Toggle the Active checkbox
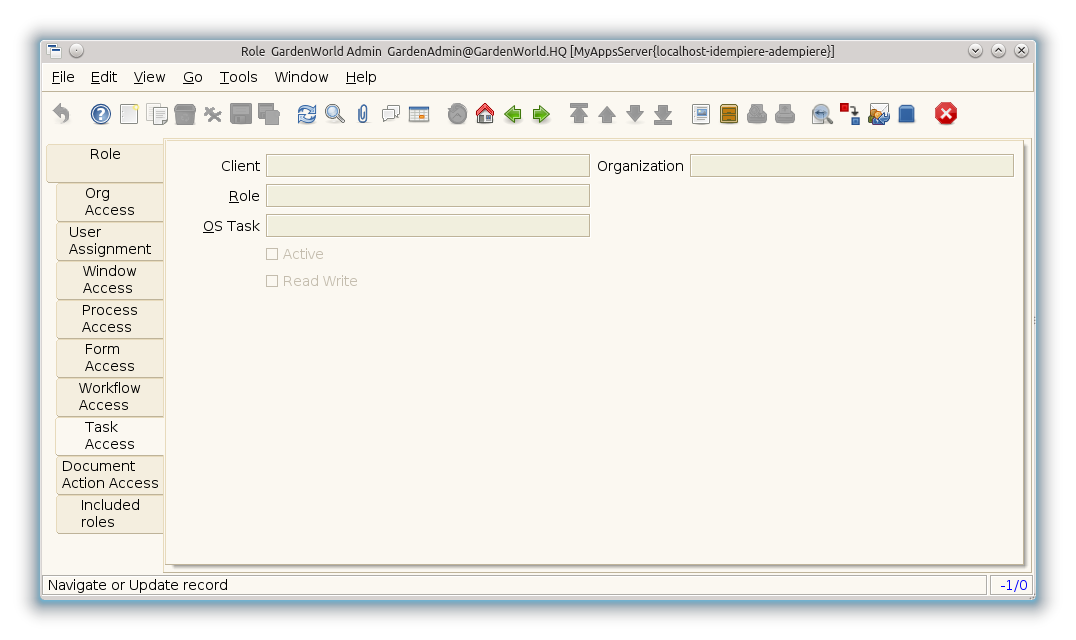The height and width of the screenshot is (640, 1076). pos(272,254)
